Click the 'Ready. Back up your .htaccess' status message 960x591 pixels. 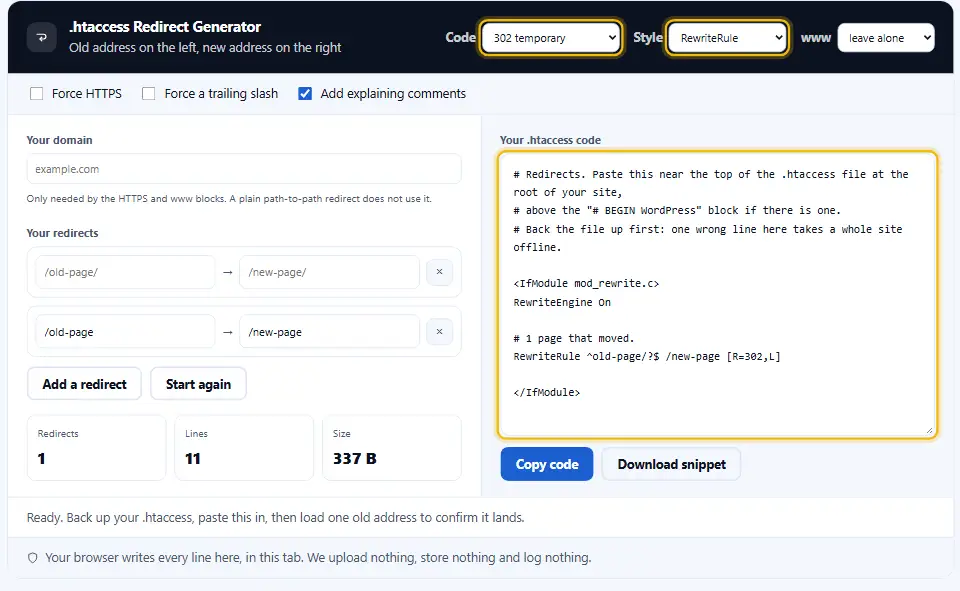click(276, 518)
